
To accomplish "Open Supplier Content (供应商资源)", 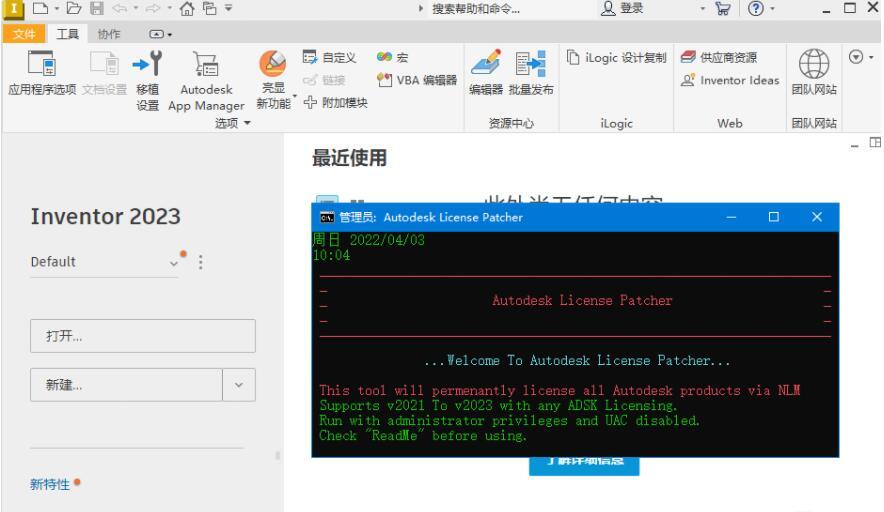I will coord(719,58).
